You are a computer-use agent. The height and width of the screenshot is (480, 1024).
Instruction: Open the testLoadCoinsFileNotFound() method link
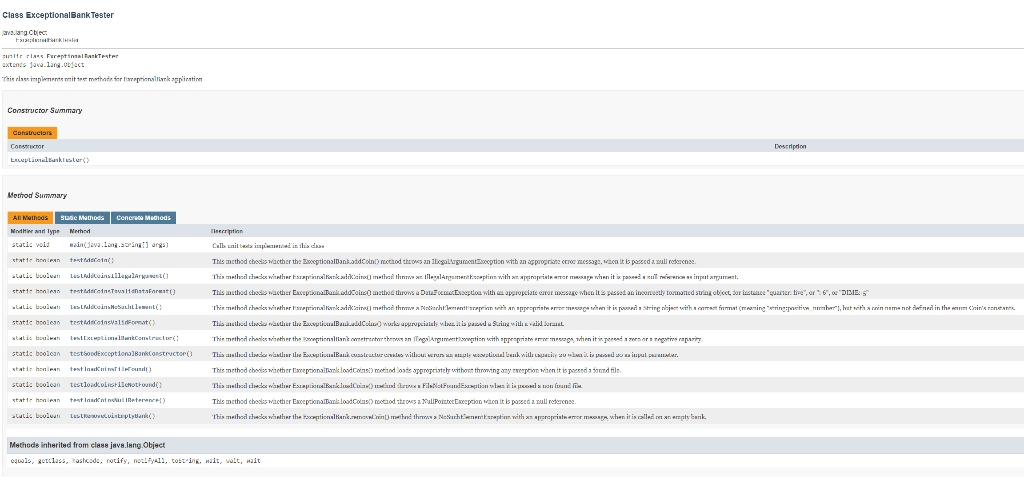[x=116, y=385]
